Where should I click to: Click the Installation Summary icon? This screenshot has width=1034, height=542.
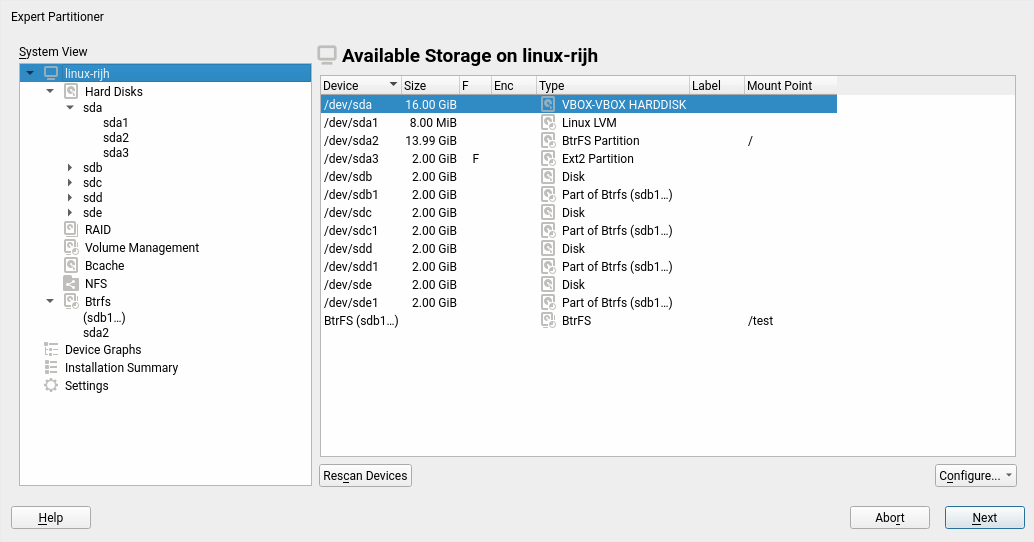(x=51, y=368)
